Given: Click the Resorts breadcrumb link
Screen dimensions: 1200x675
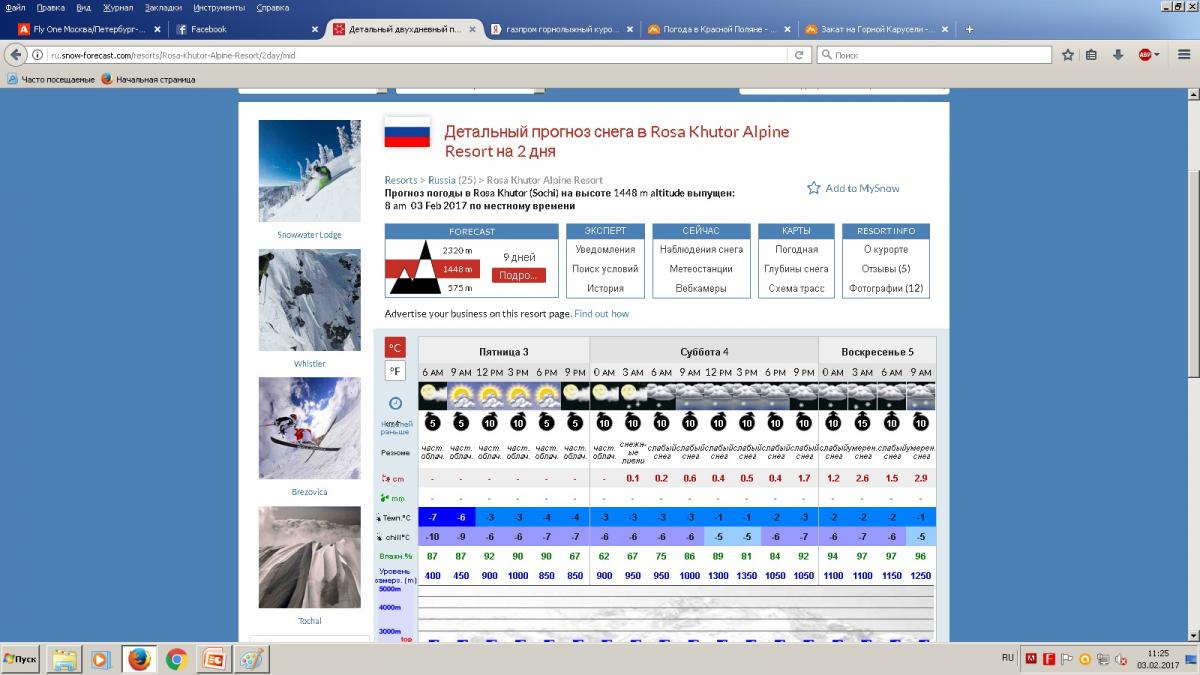Looking at the screenshot, I should [401, 181].
